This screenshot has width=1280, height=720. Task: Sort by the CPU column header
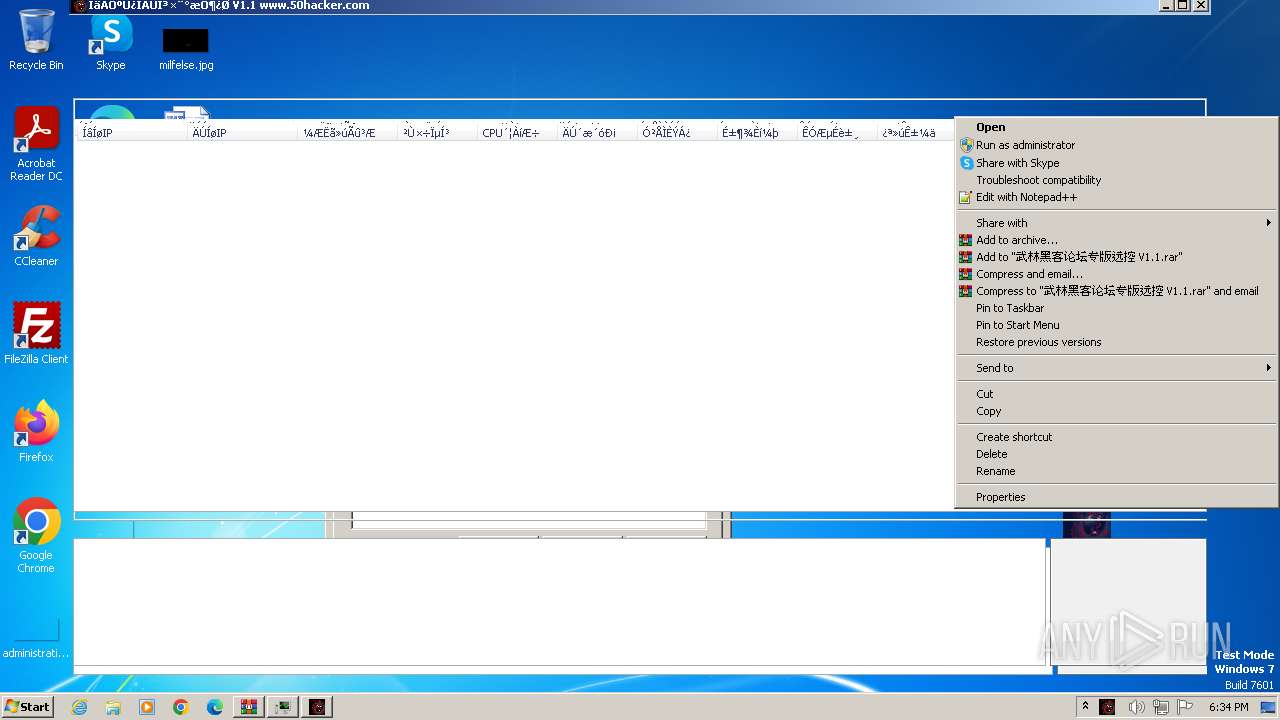point(517,132)
